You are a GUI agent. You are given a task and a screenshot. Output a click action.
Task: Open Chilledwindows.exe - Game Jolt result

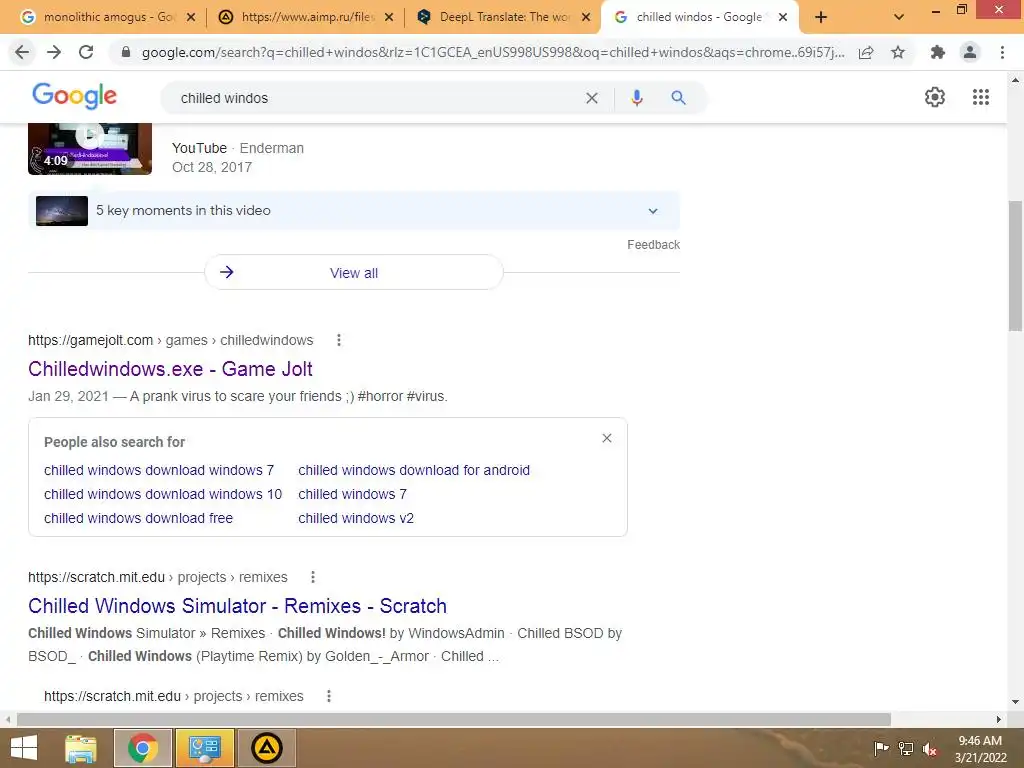170,369
